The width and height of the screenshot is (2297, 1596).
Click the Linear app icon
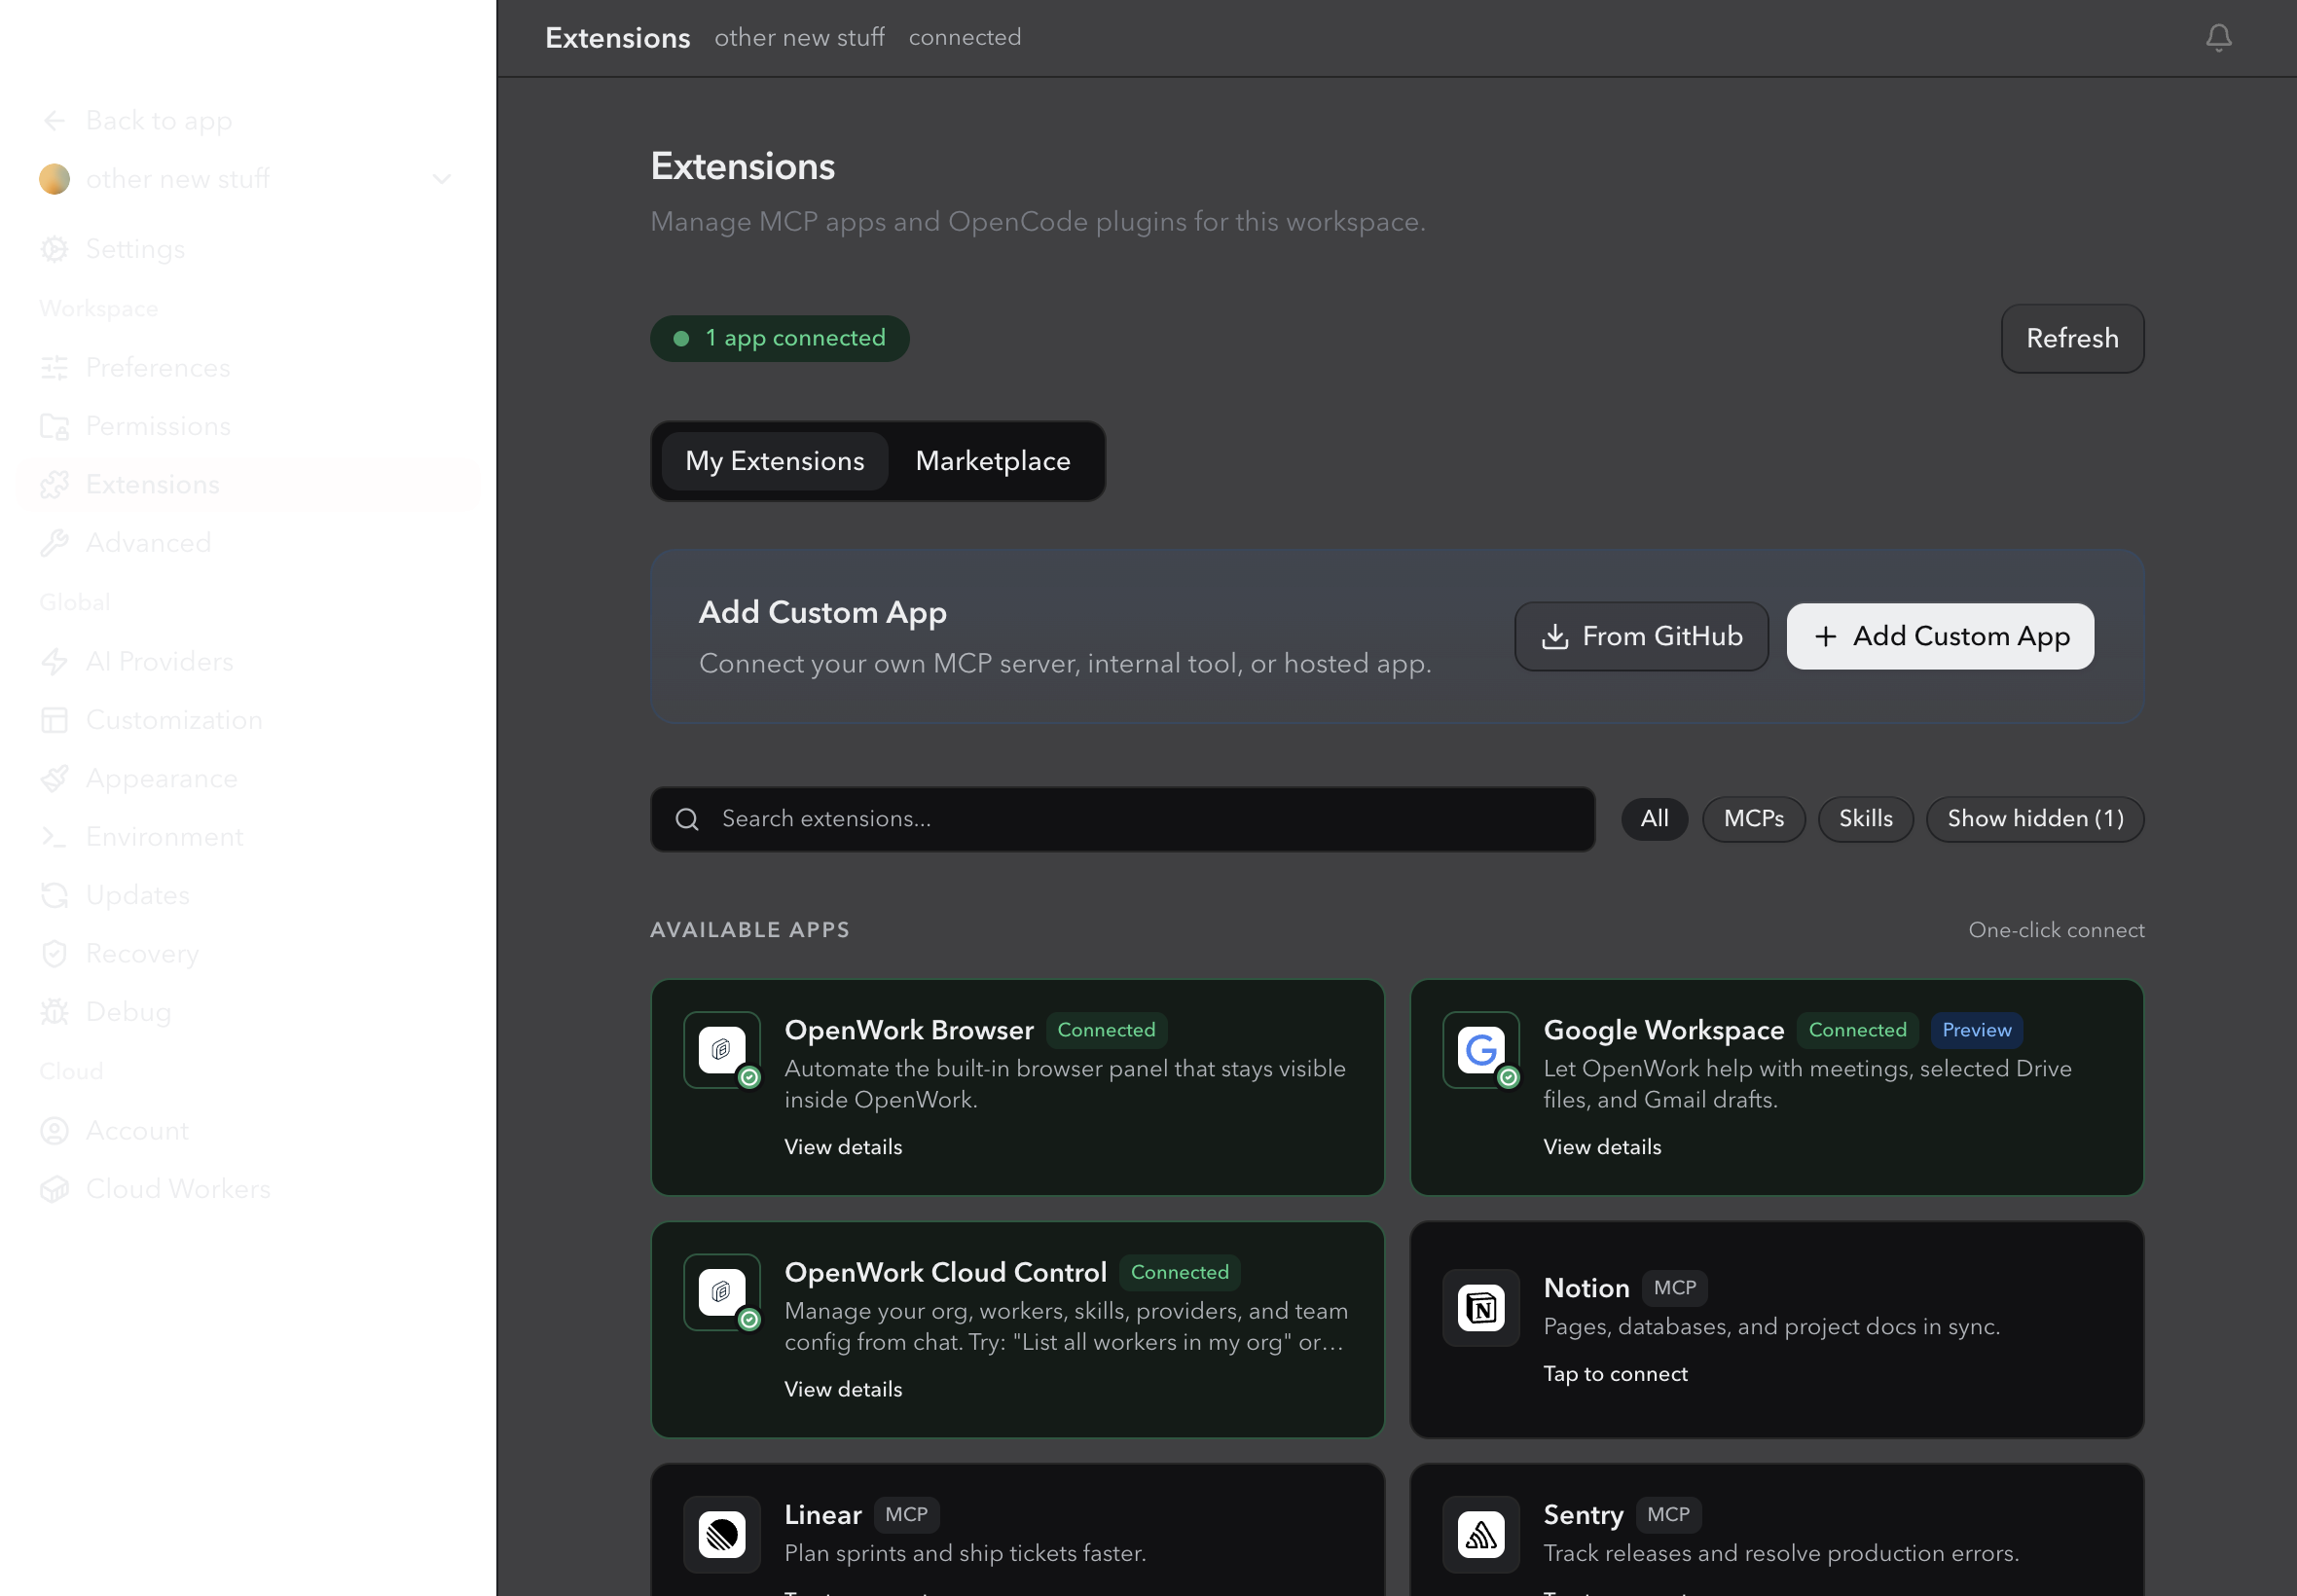click(x=722, y=1535)
